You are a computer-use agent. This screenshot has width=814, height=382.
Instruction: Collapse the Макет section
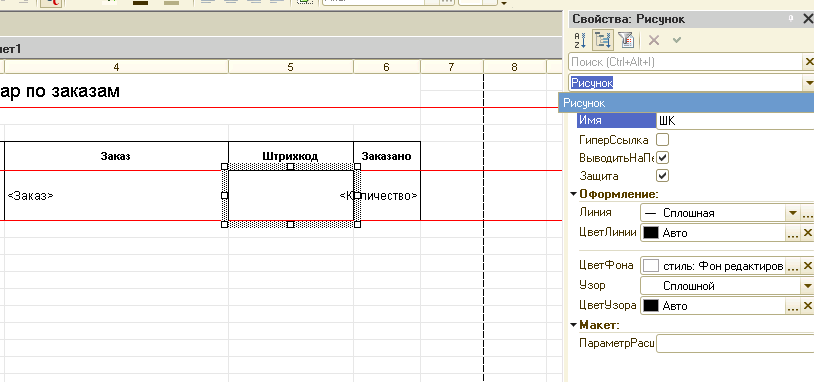pos(574,325)
